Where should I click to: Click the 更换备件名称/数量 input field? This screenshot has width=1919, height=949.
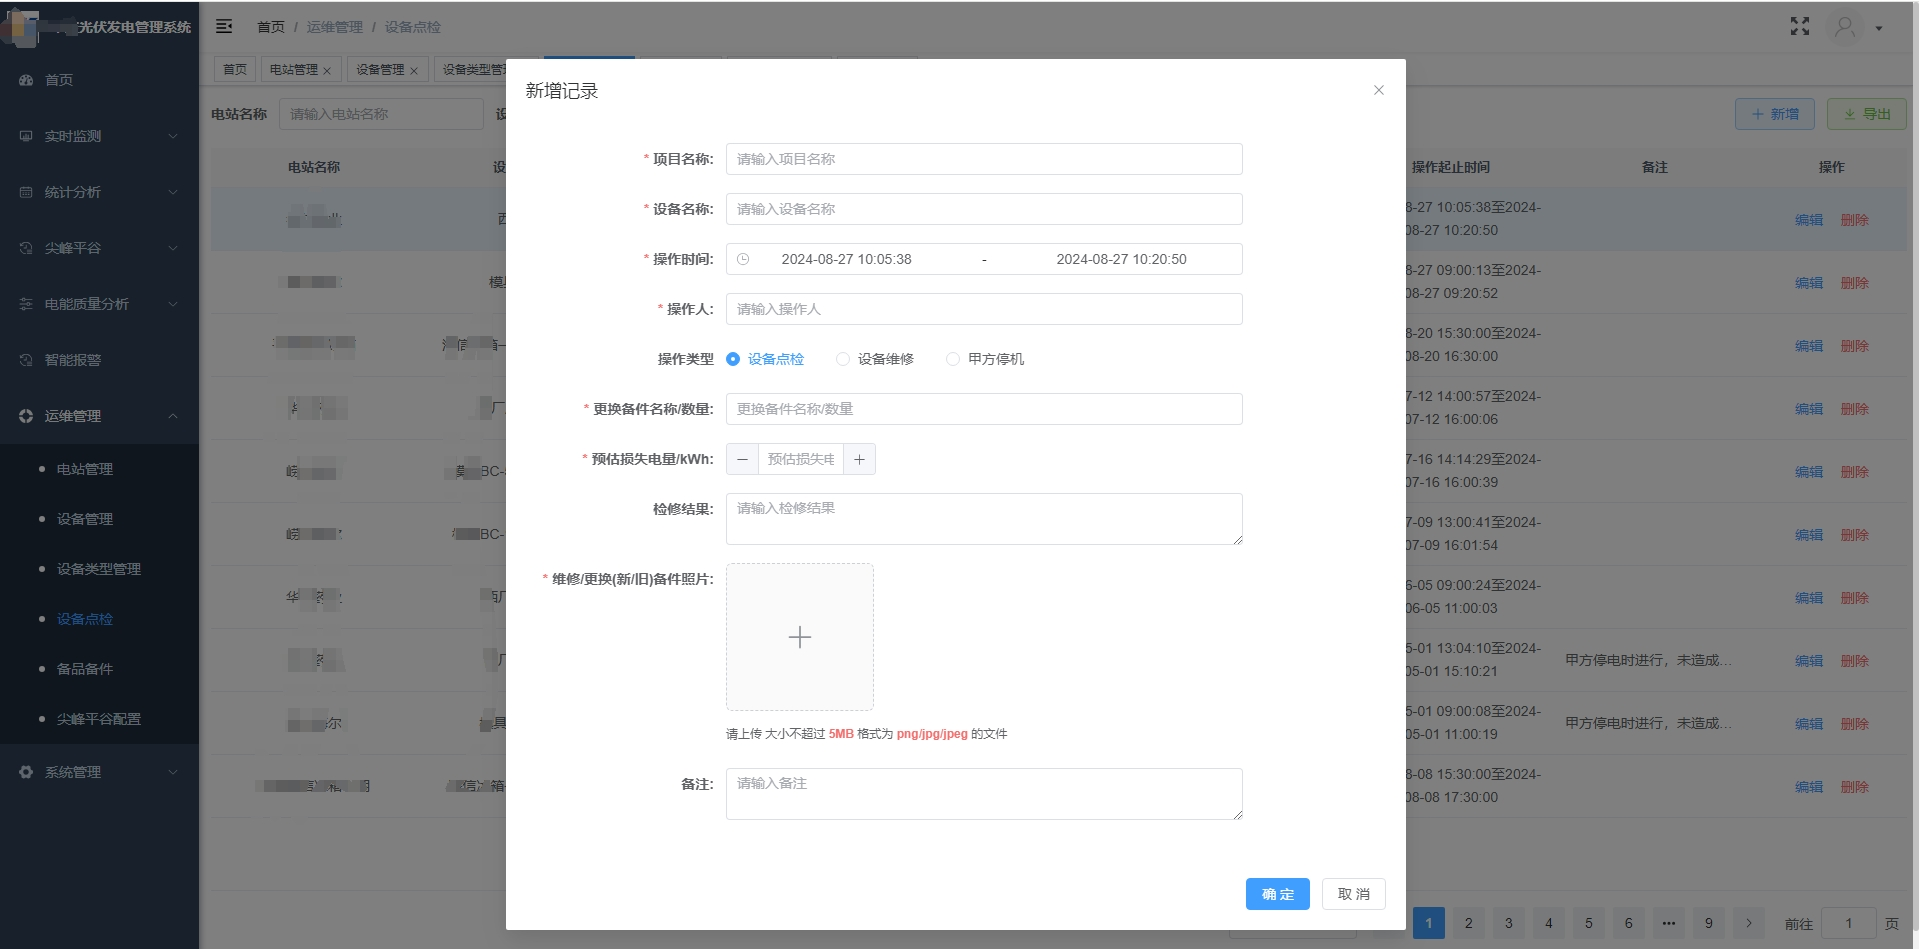coord(984,409)
